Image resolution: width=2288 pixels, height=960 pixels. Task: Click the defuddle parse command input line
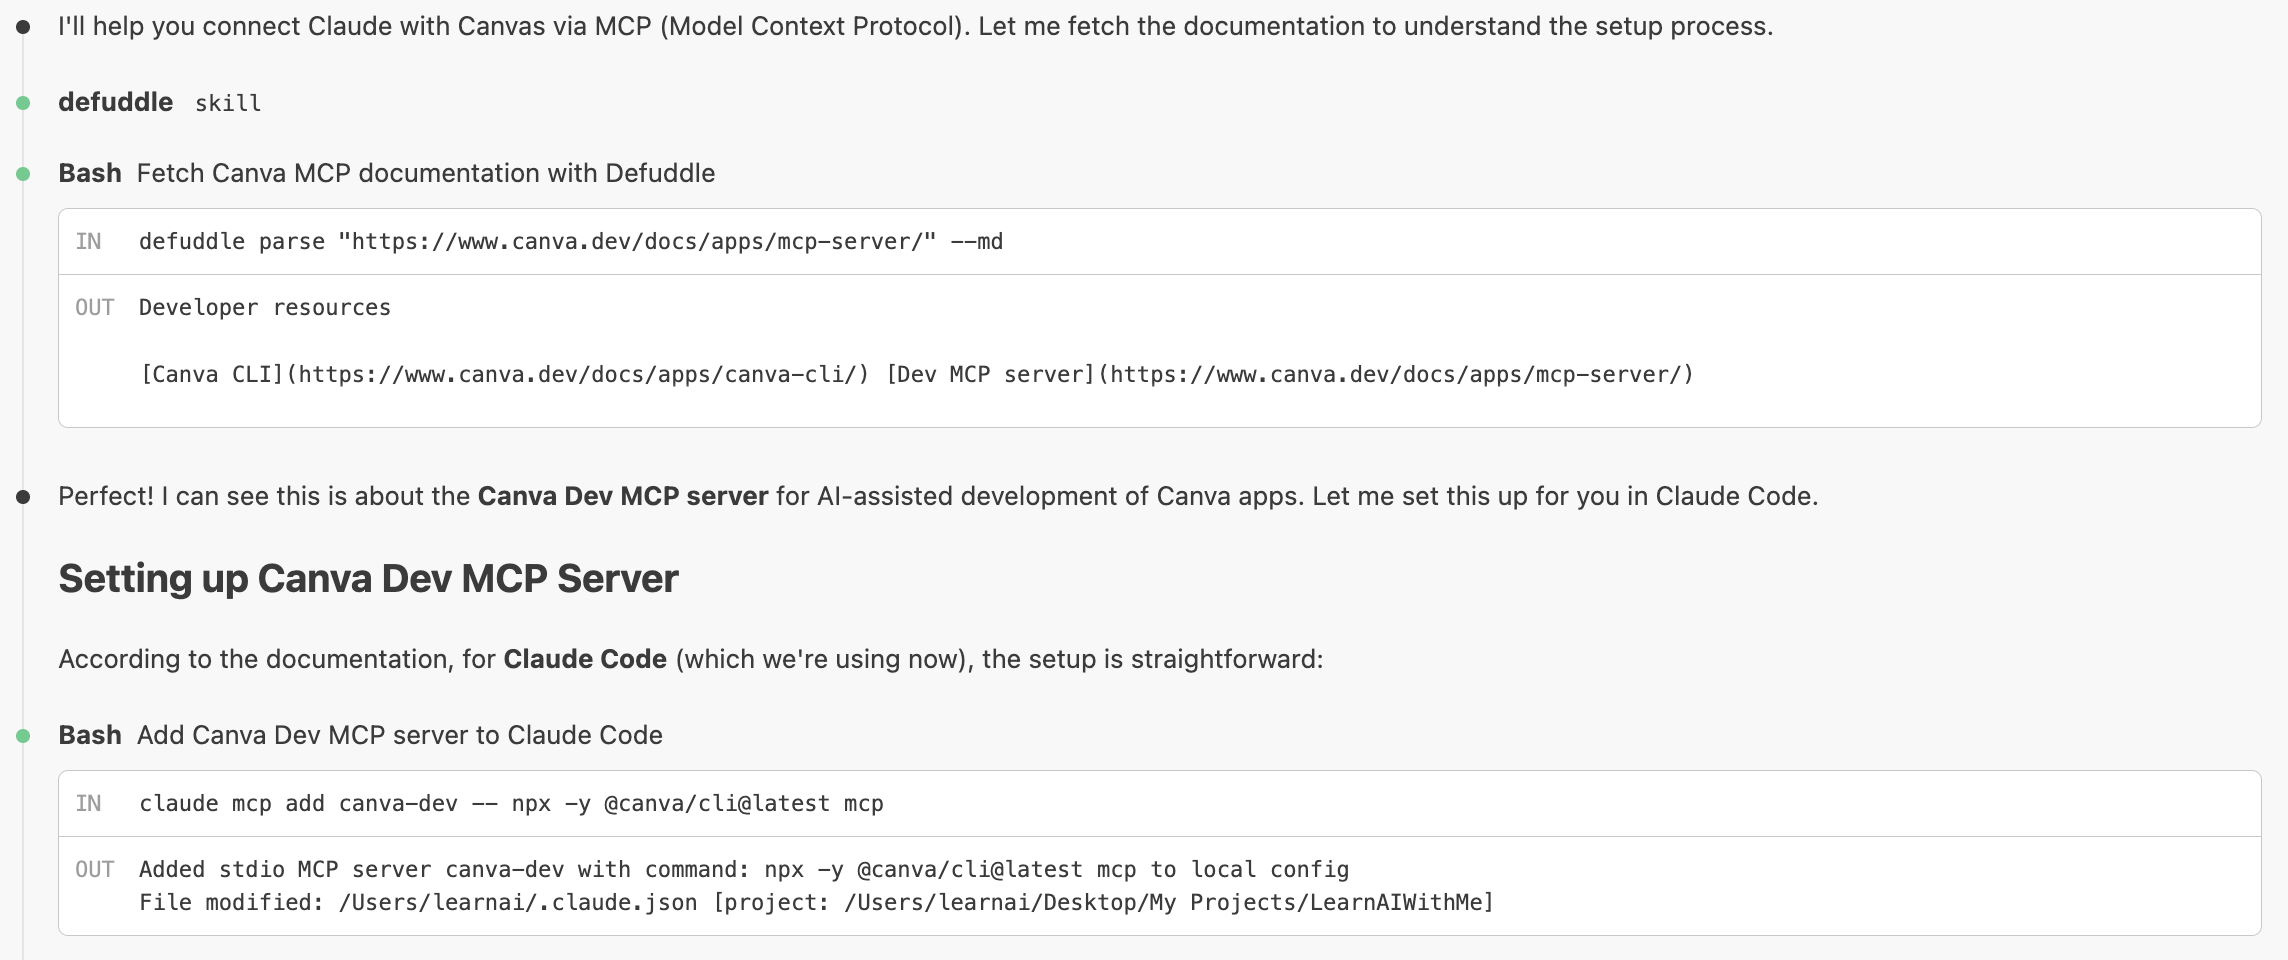tap(570, 242)
